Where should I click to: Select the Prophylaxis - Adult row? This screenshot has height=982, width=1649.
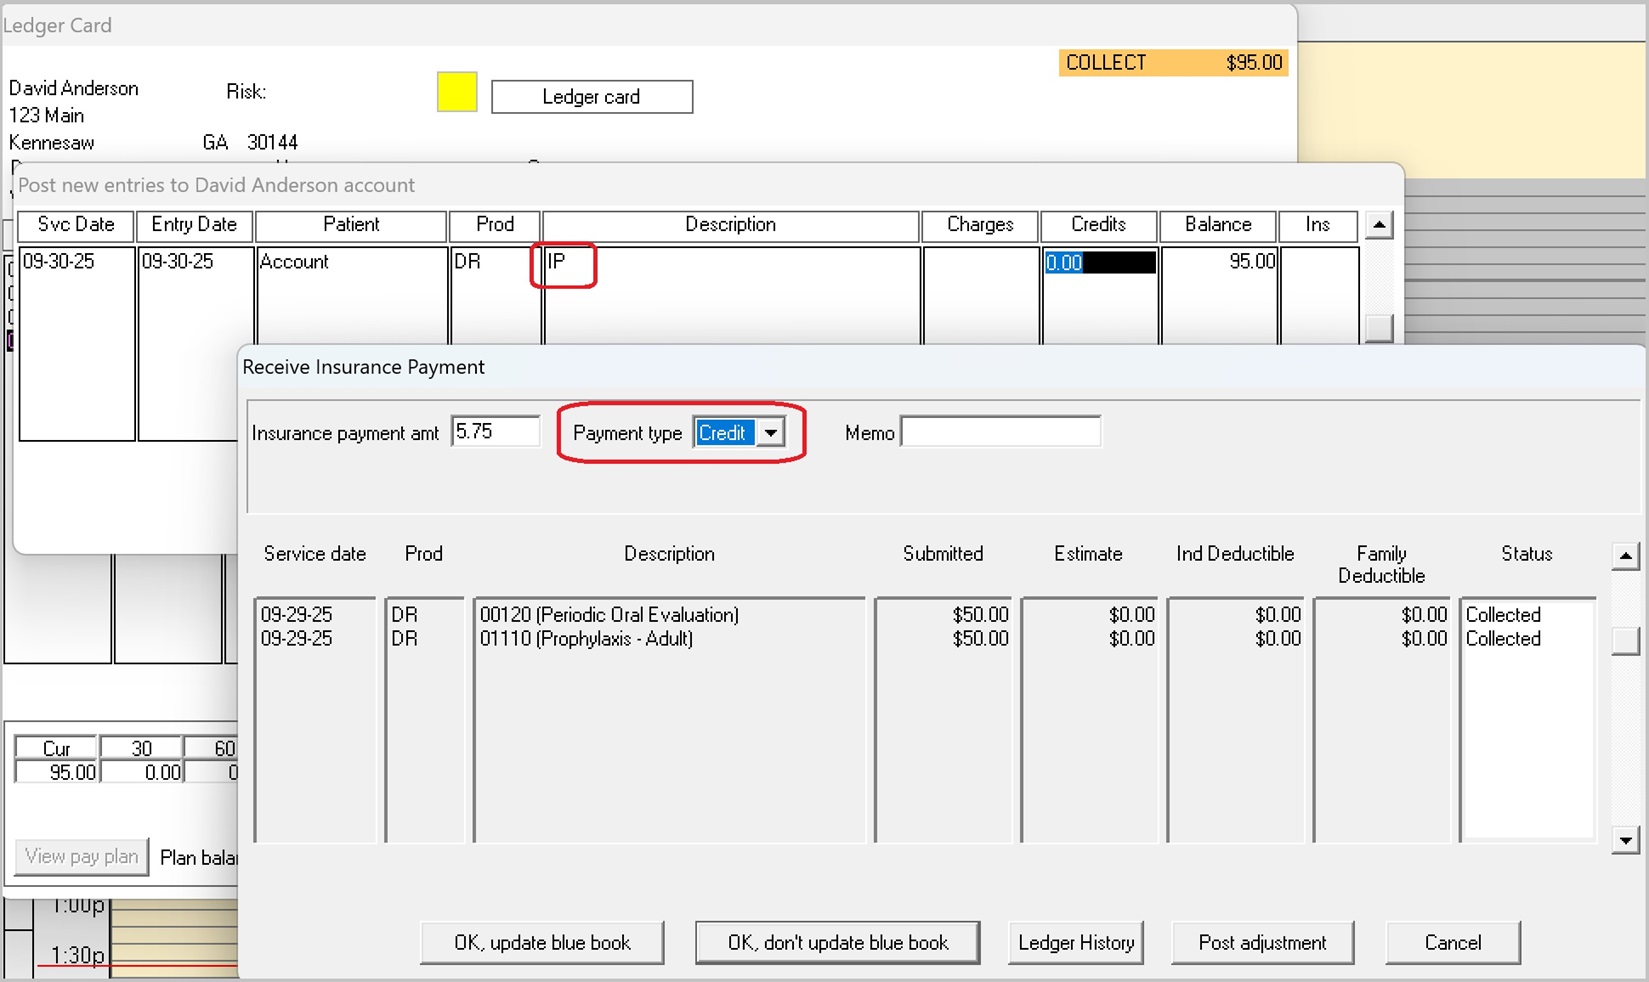[586, 639]
